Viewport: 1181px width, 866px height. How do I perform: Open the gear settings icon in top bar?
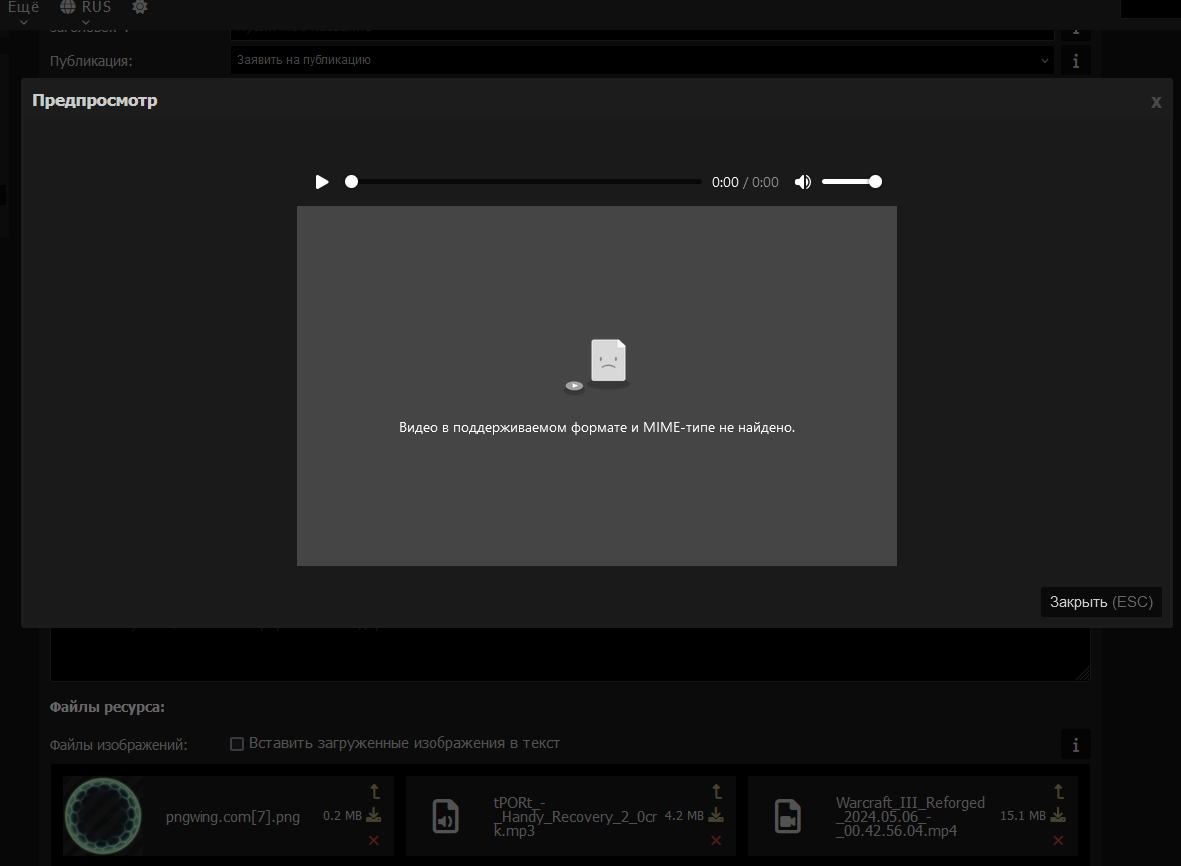[139, 8]
